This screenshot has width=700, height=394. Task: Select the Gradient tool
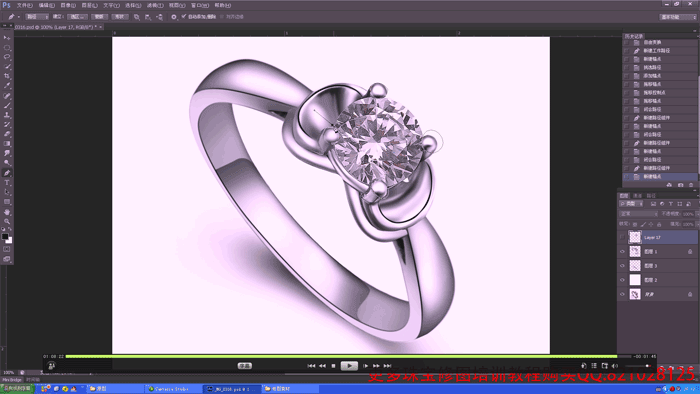(x=7, y=144)
